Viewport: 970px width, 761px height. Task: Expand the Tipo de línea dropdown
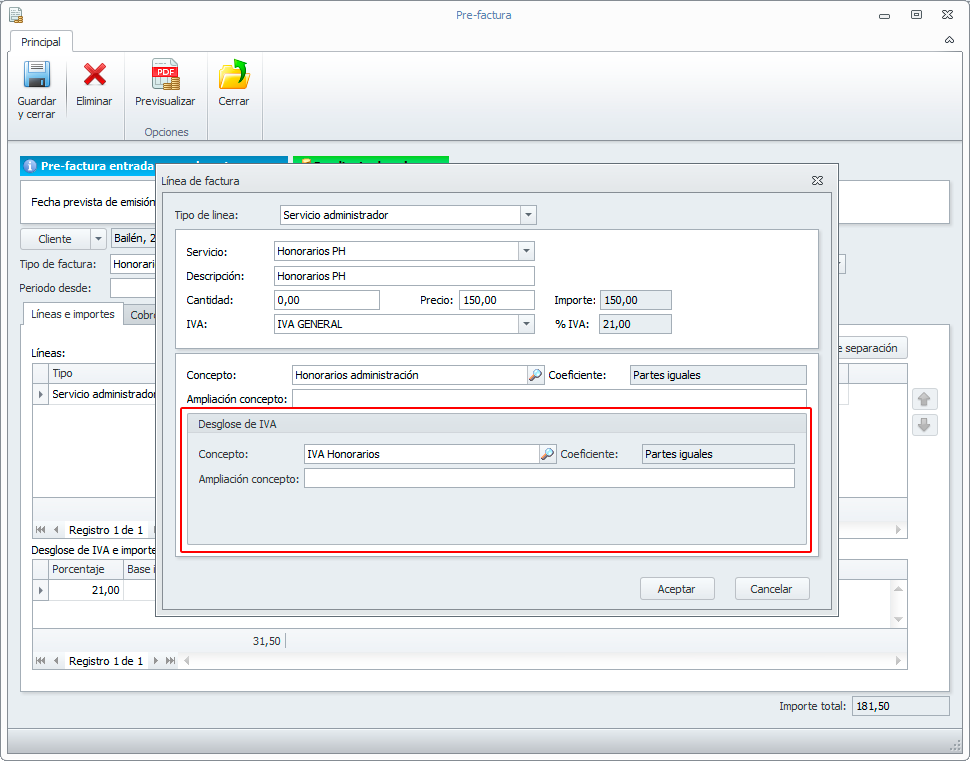[528, 215]
